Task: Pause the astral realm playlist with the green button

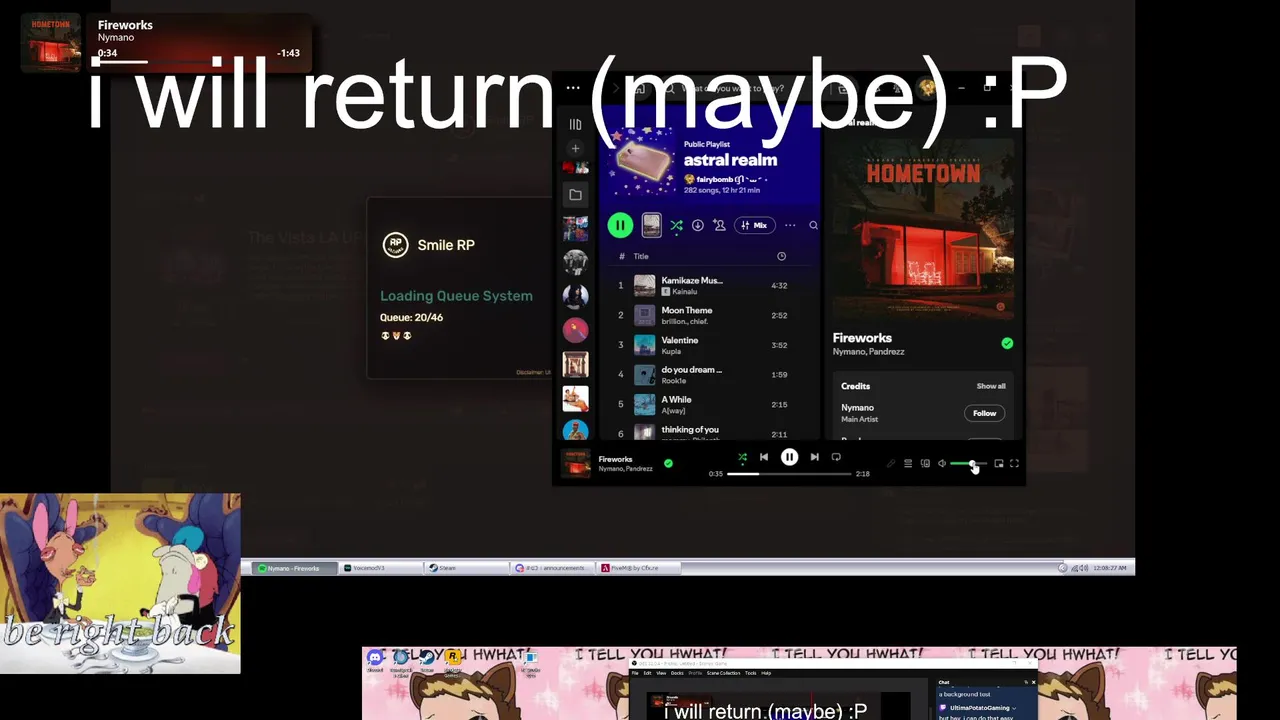Action: [620, 226]
